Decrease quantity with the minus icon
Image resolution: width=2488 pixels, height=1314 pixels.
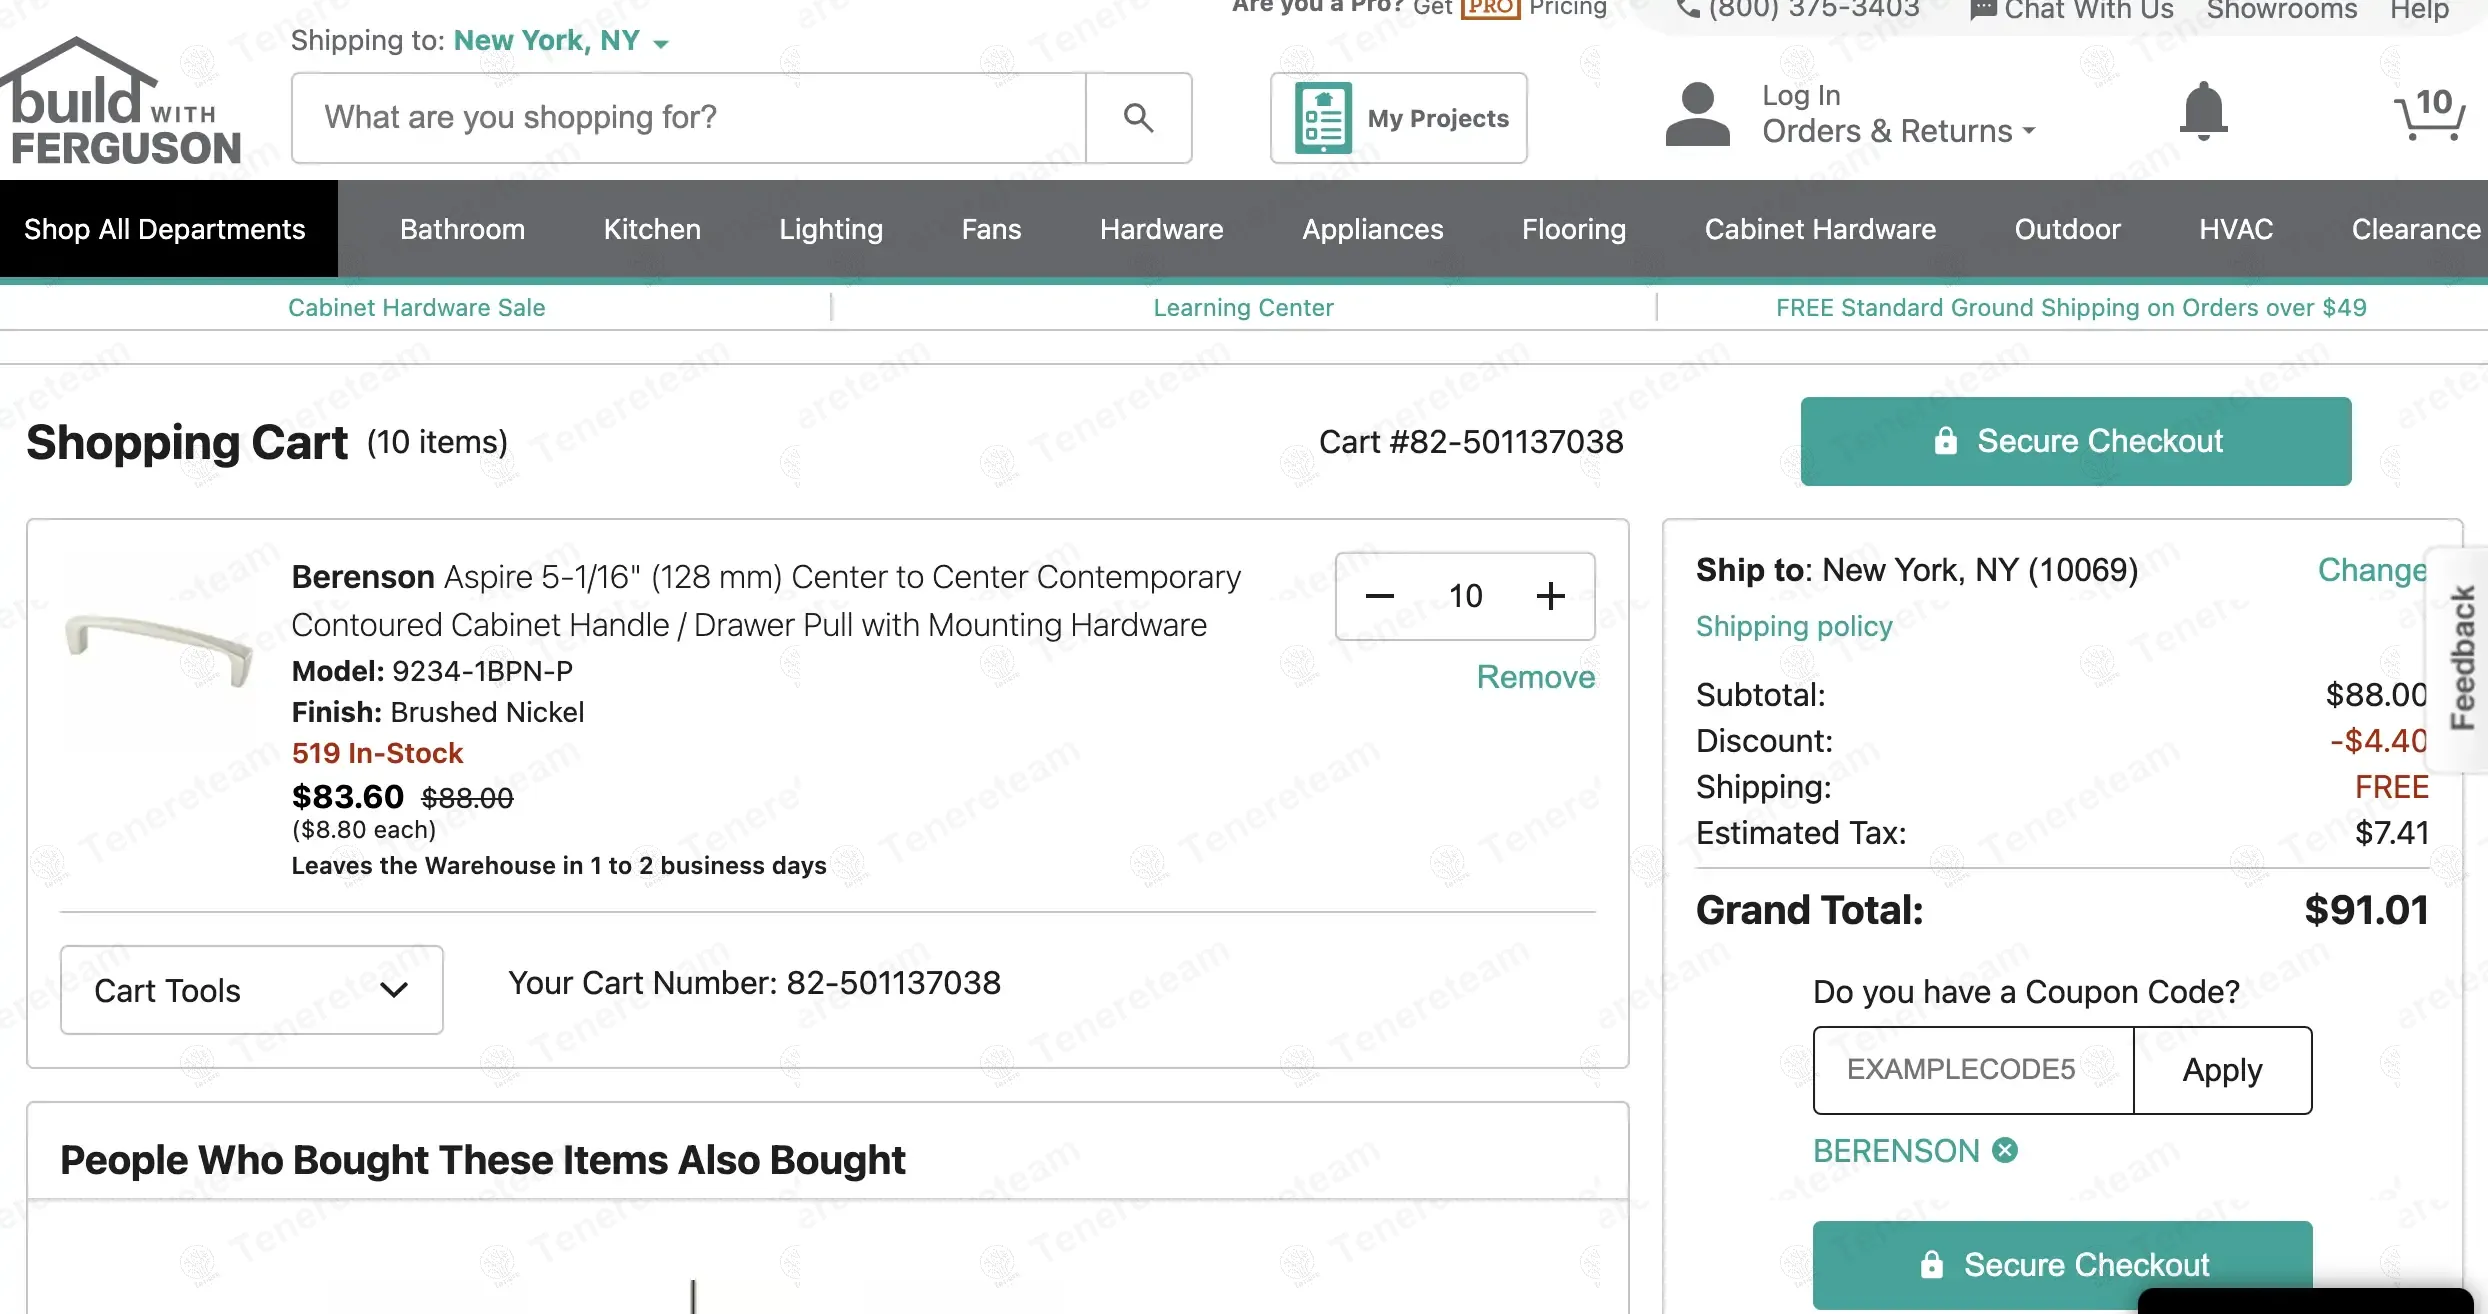(x=1380, y=596)
